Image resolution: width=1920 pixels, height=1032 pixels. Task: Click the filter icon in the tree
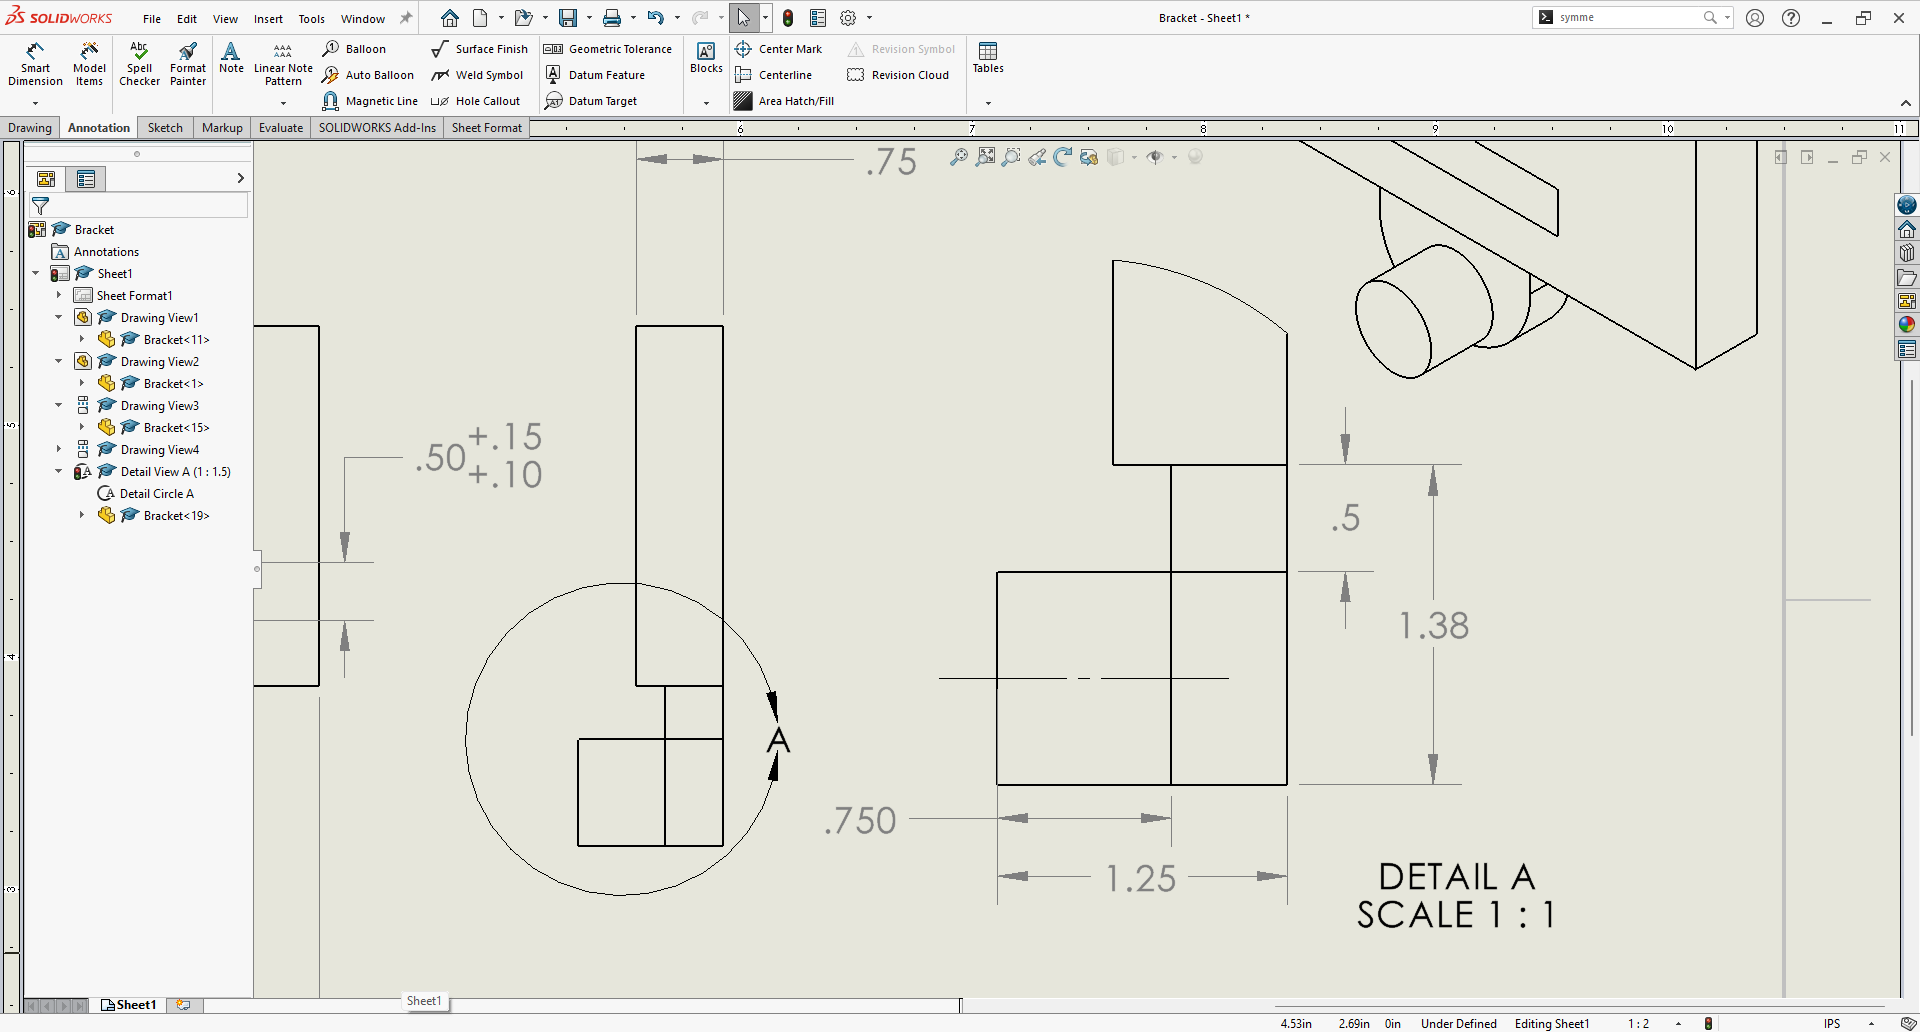pyautogui.click(x=41, y=206)
